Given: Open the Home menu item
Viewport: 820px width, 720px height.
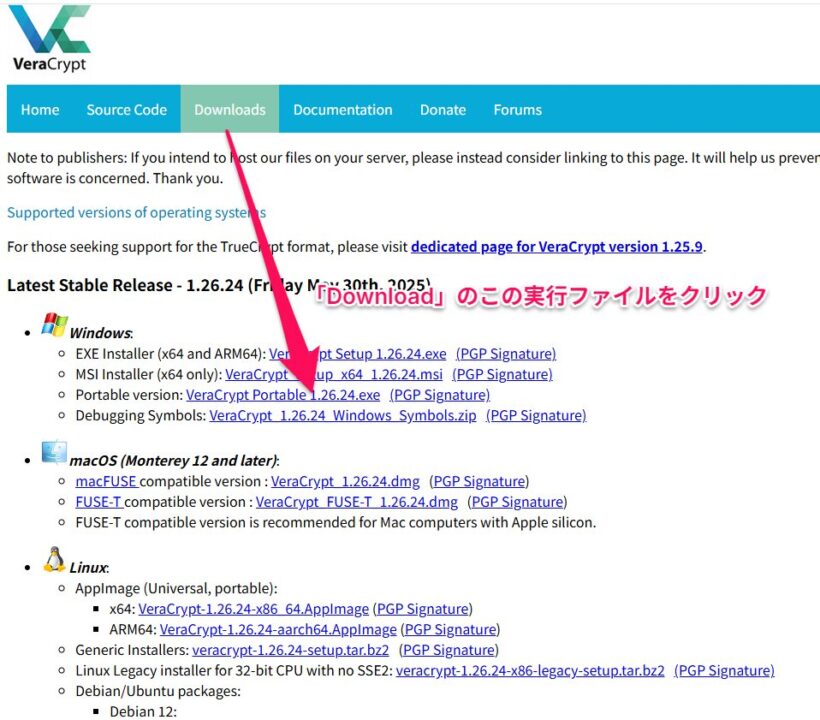Looking at the screenshot, I should click(40, 110).
